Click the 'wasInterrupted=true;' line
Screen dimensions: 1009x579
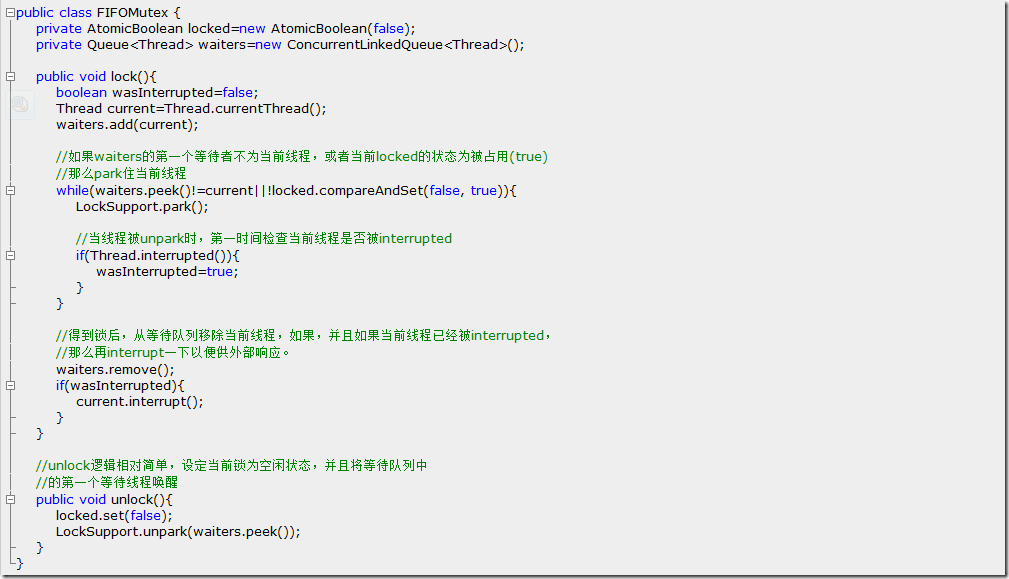click(x=167, y=271)
